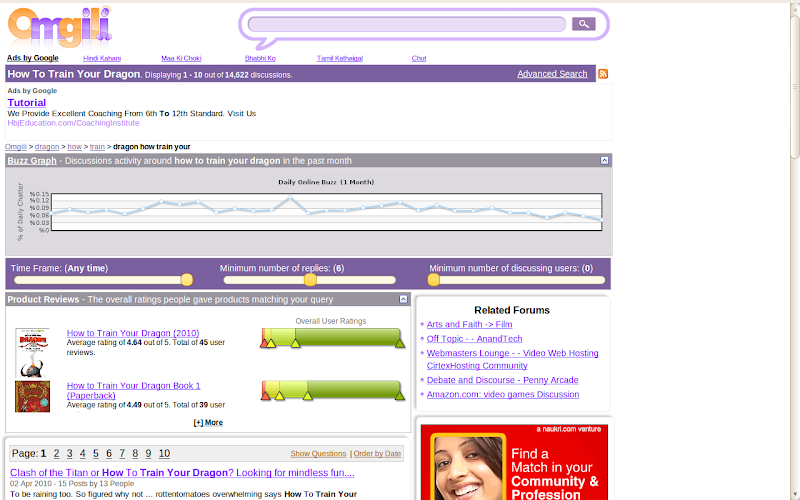The image size is (800, 500).
Task: Click the Book 1 paperback cover thumbnail
Action: point(32,396)
